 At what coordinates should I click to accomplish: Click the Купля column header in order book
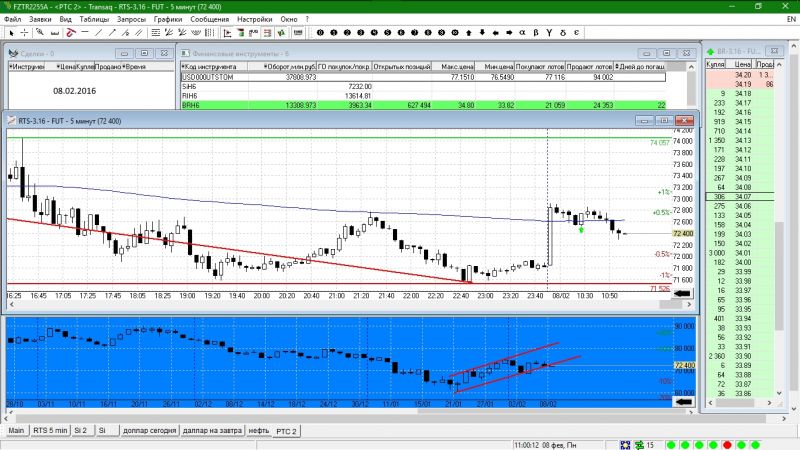[715, 64]
